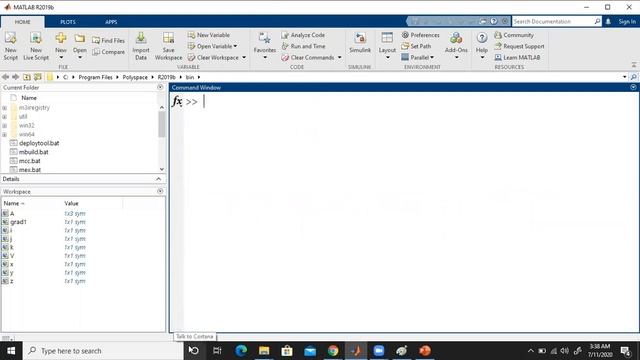Select deploytool.bat in Current Folder
Screen dimensions: 640x360
click(39, 143)
